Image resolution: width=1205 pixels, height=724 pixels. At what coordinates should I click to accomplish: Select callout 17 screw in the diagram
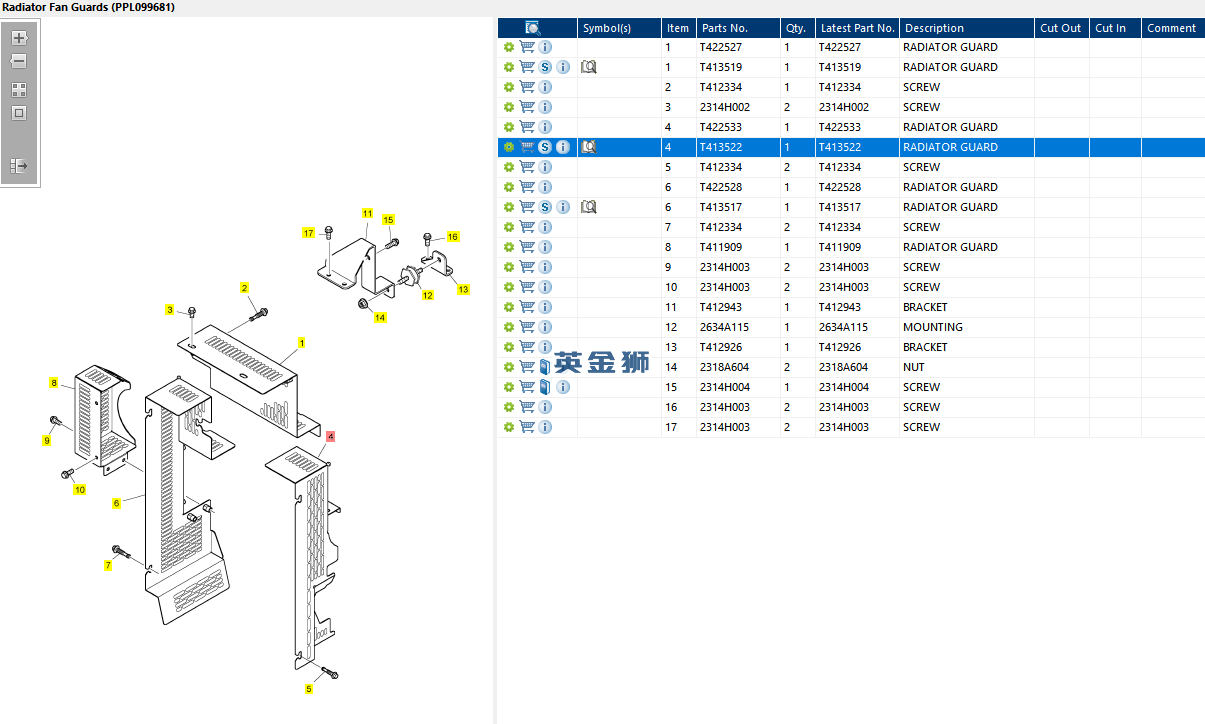(x=309, y=233)
